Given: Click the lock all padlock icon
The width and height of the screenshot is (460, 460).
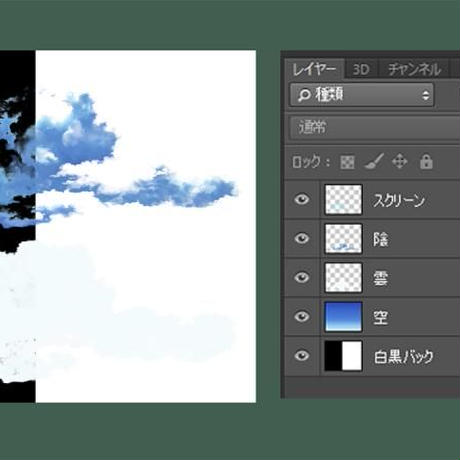Looking at the screenshot, I should point(426,162).
